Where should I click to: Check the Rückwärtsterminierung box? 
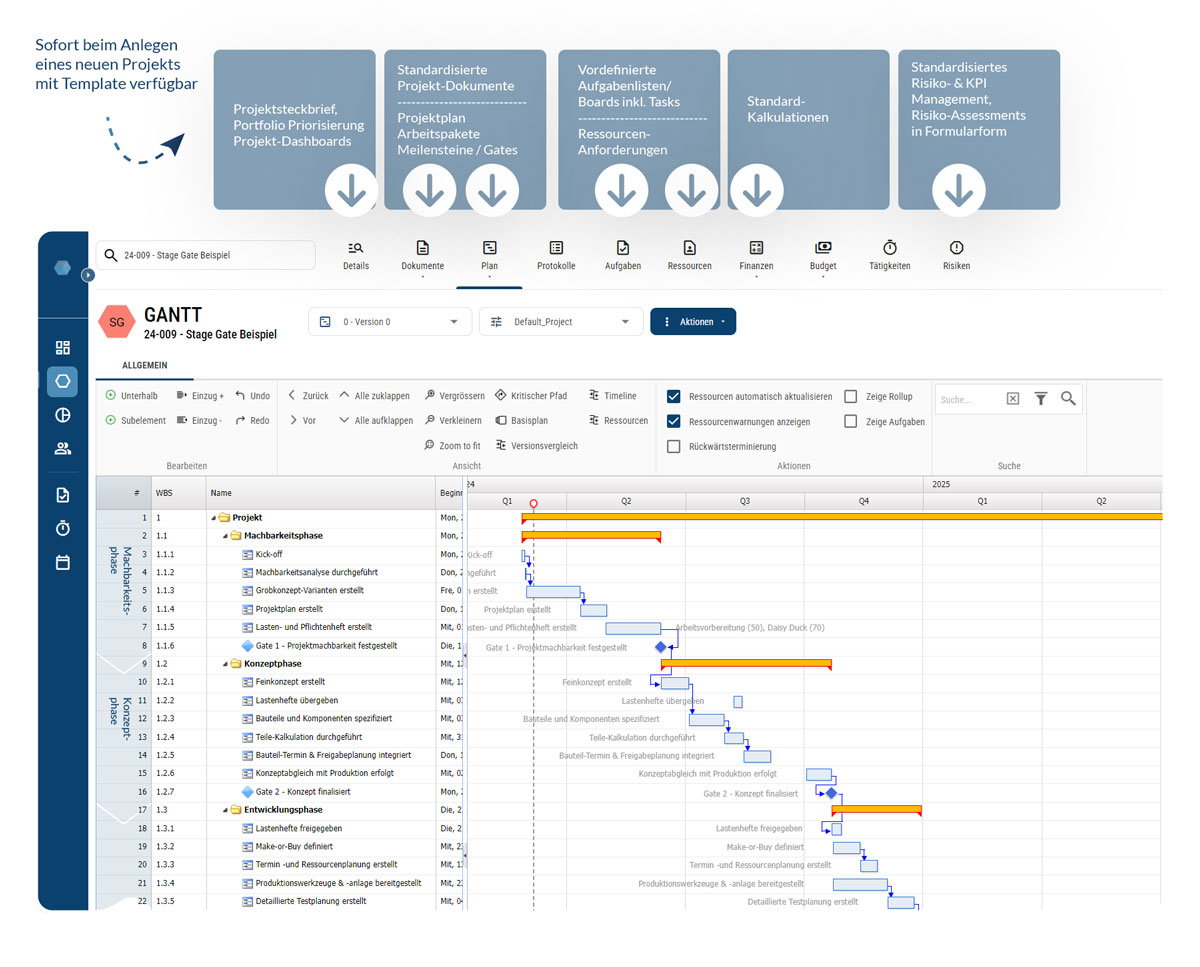pos(674,446)
